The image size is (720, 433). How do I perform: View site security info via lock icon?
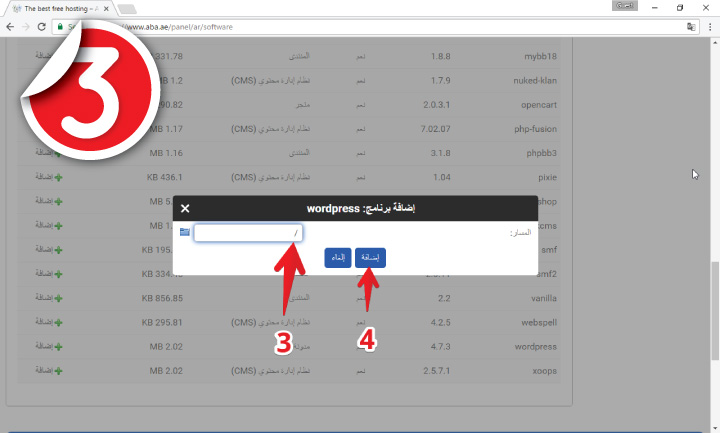click(x=60, y=27)
